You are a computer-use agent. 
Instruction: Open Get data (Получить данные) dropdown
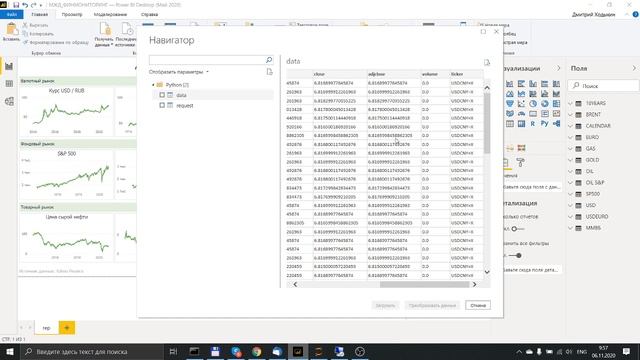tap(104, 35)
